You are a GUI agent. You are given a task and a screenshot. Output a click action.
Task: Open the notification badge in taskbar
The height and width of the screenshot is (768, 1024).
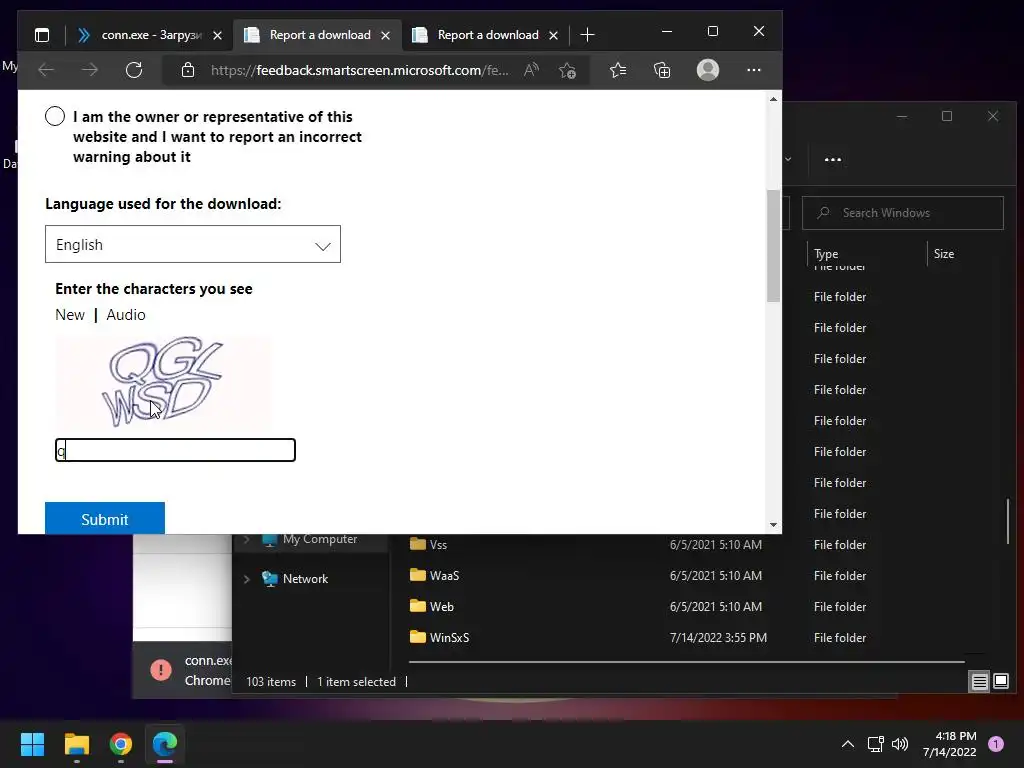pyautogui.click(x=996, y=744)
